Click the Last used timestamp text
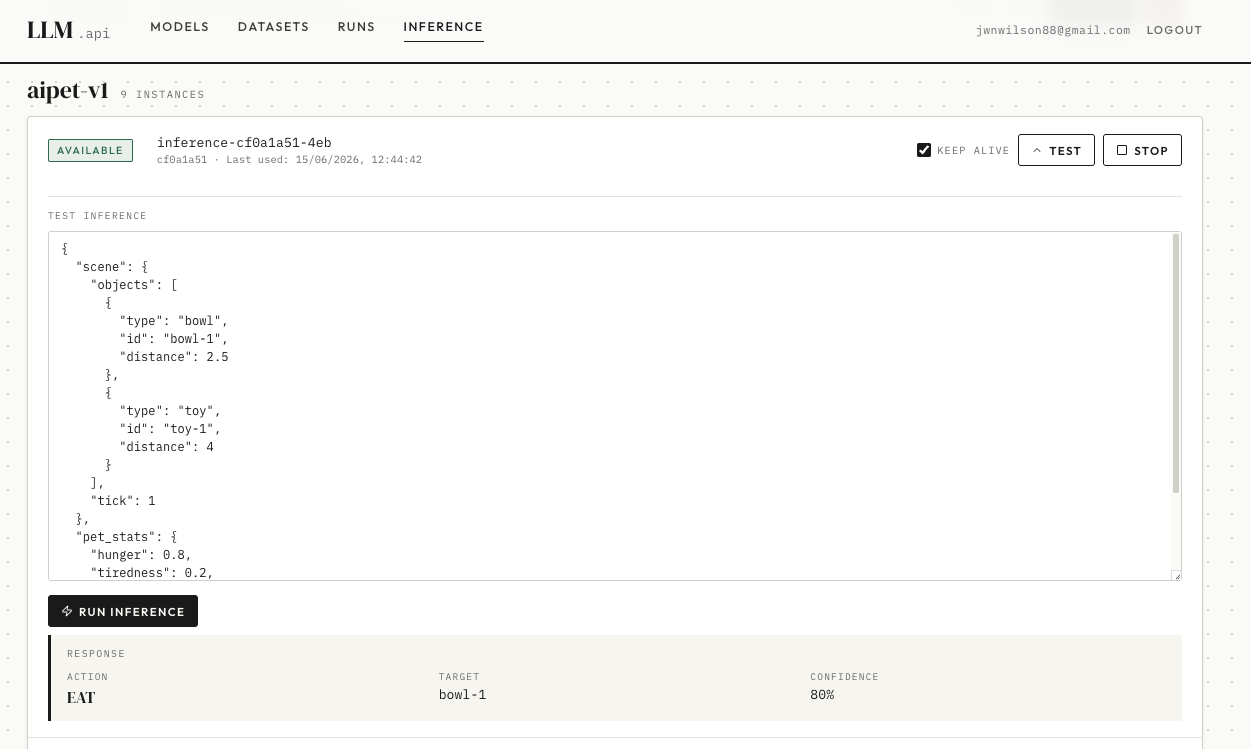The width and height of the screenshot is (1251, 749). [x=324, y=160]
